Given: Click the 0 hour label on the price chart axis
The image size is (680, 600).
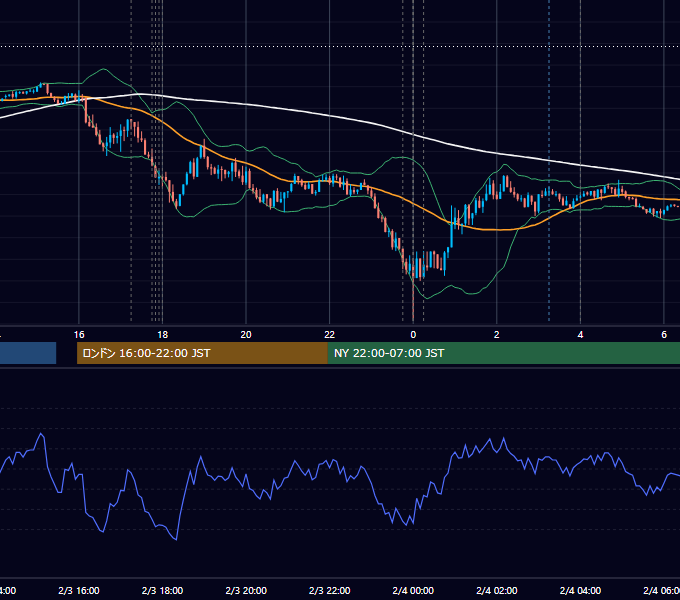Looking at the screenshot, I should pos(413,335).
